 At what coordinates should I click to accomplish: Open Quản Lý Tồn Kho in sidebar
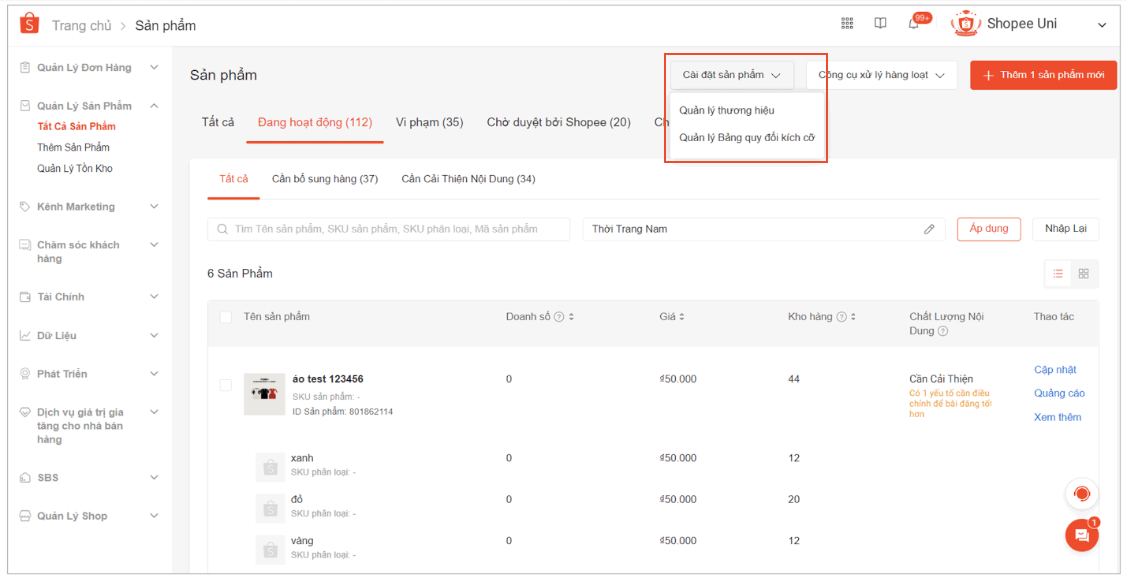tap(75, 169)
